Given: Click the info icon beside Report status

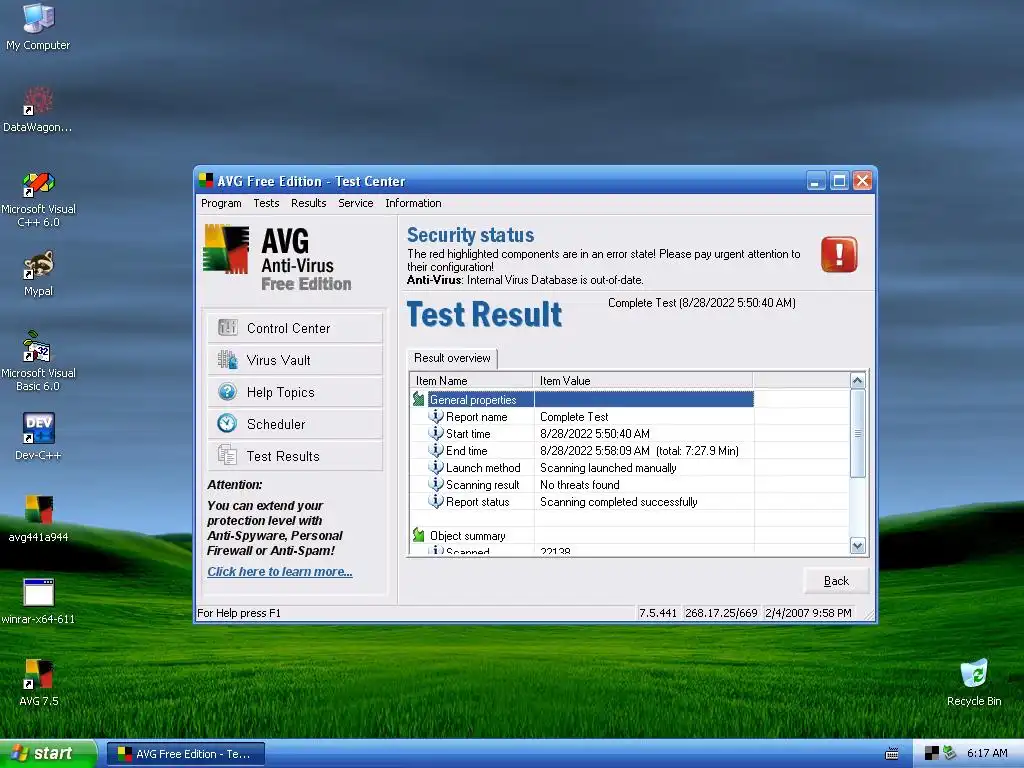Looking at the screenshot, I should point(436,501).
